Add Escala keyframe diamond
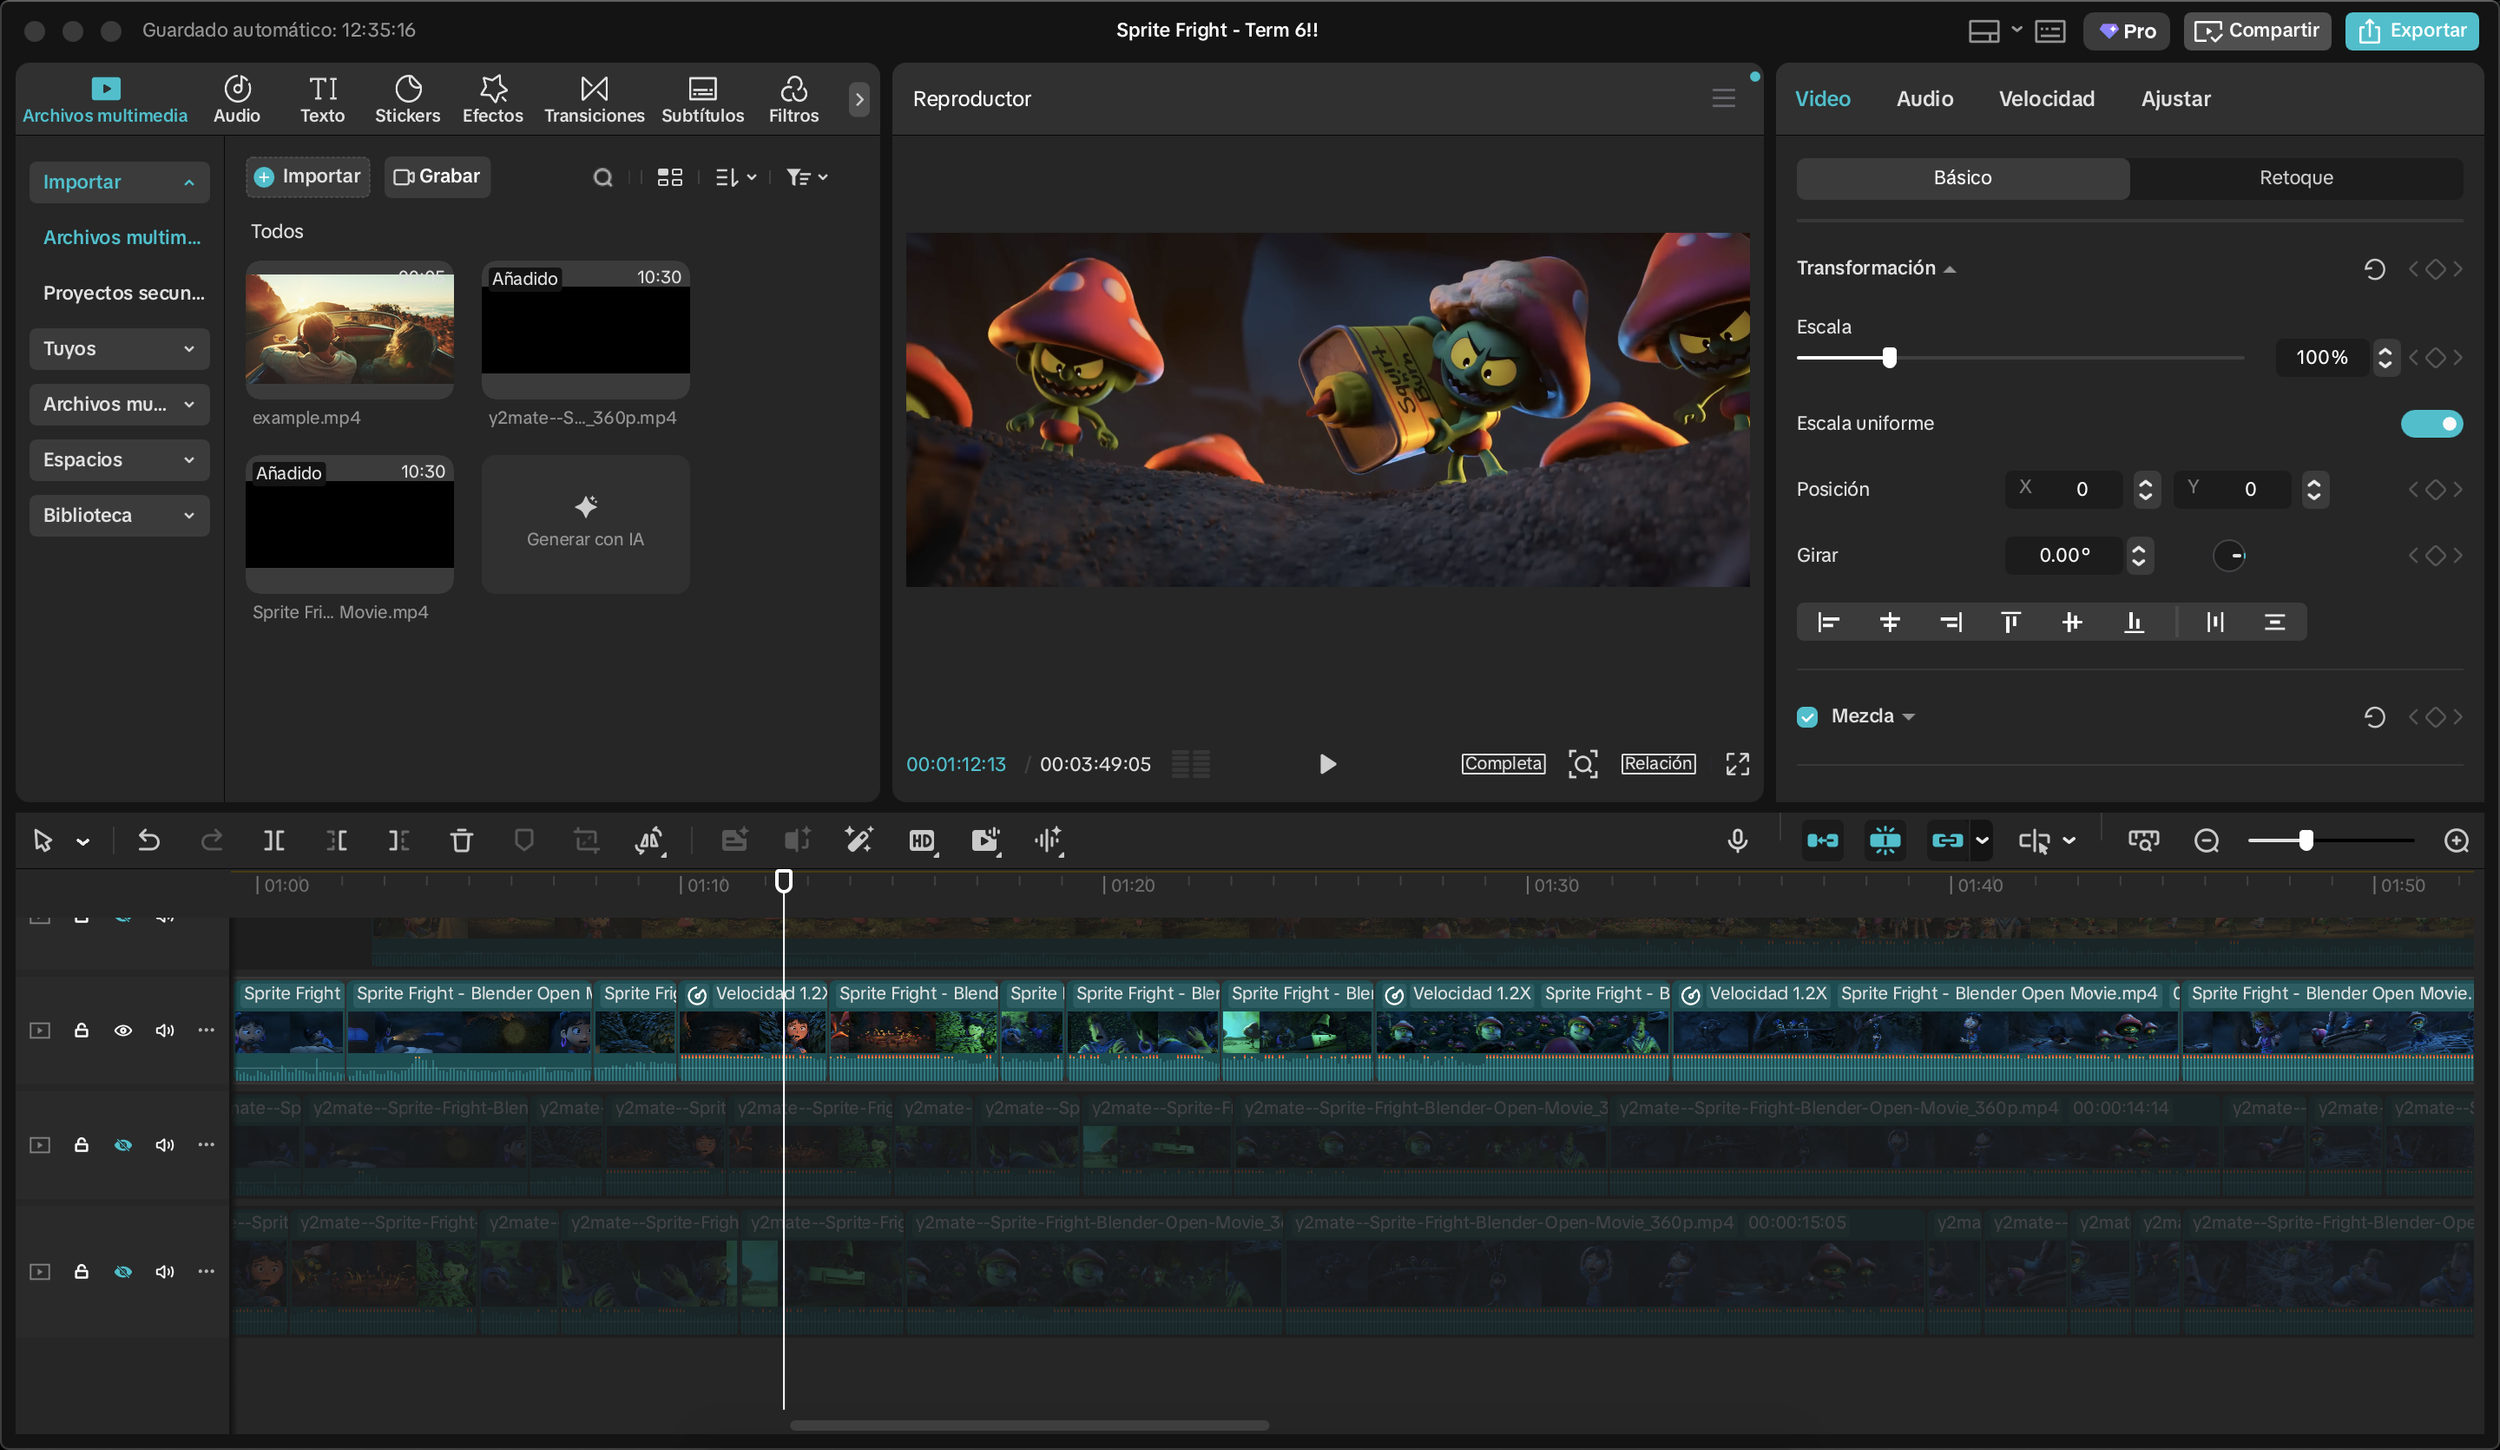The image size is (2500, 1450). tap(2435, 357)
